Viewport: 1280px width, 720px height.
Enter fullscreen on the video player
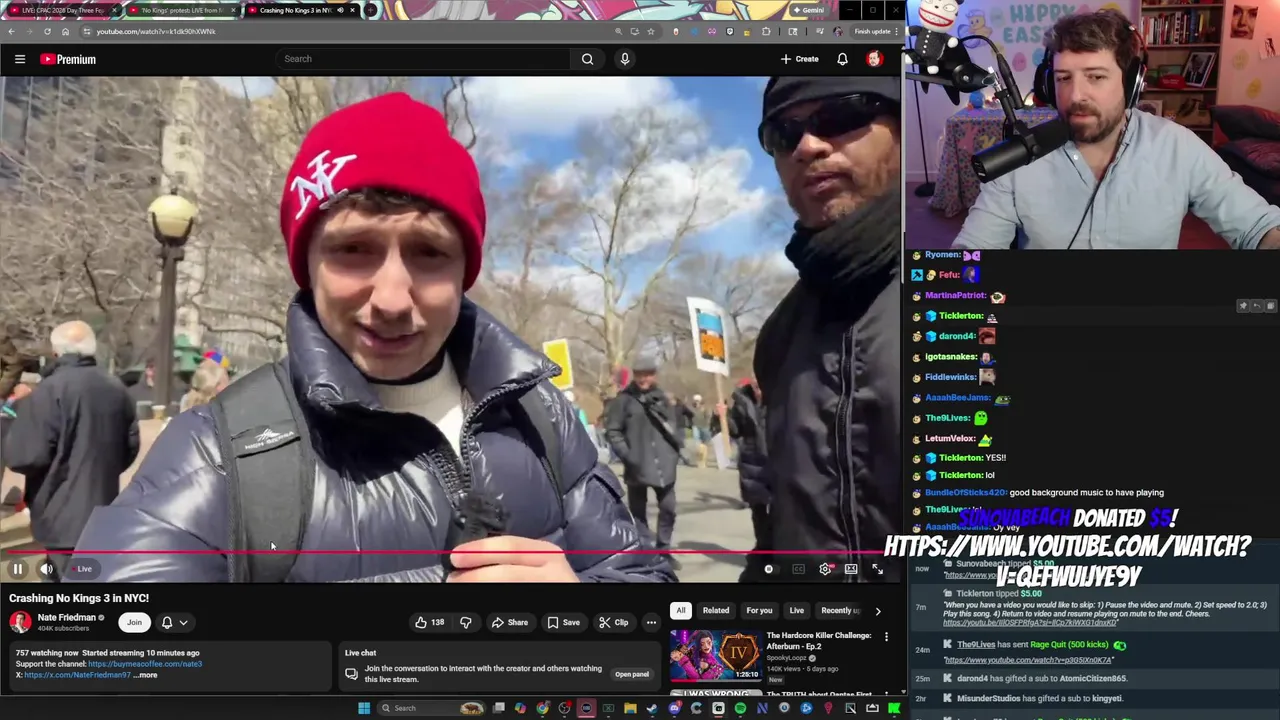[x=877, y=569]
